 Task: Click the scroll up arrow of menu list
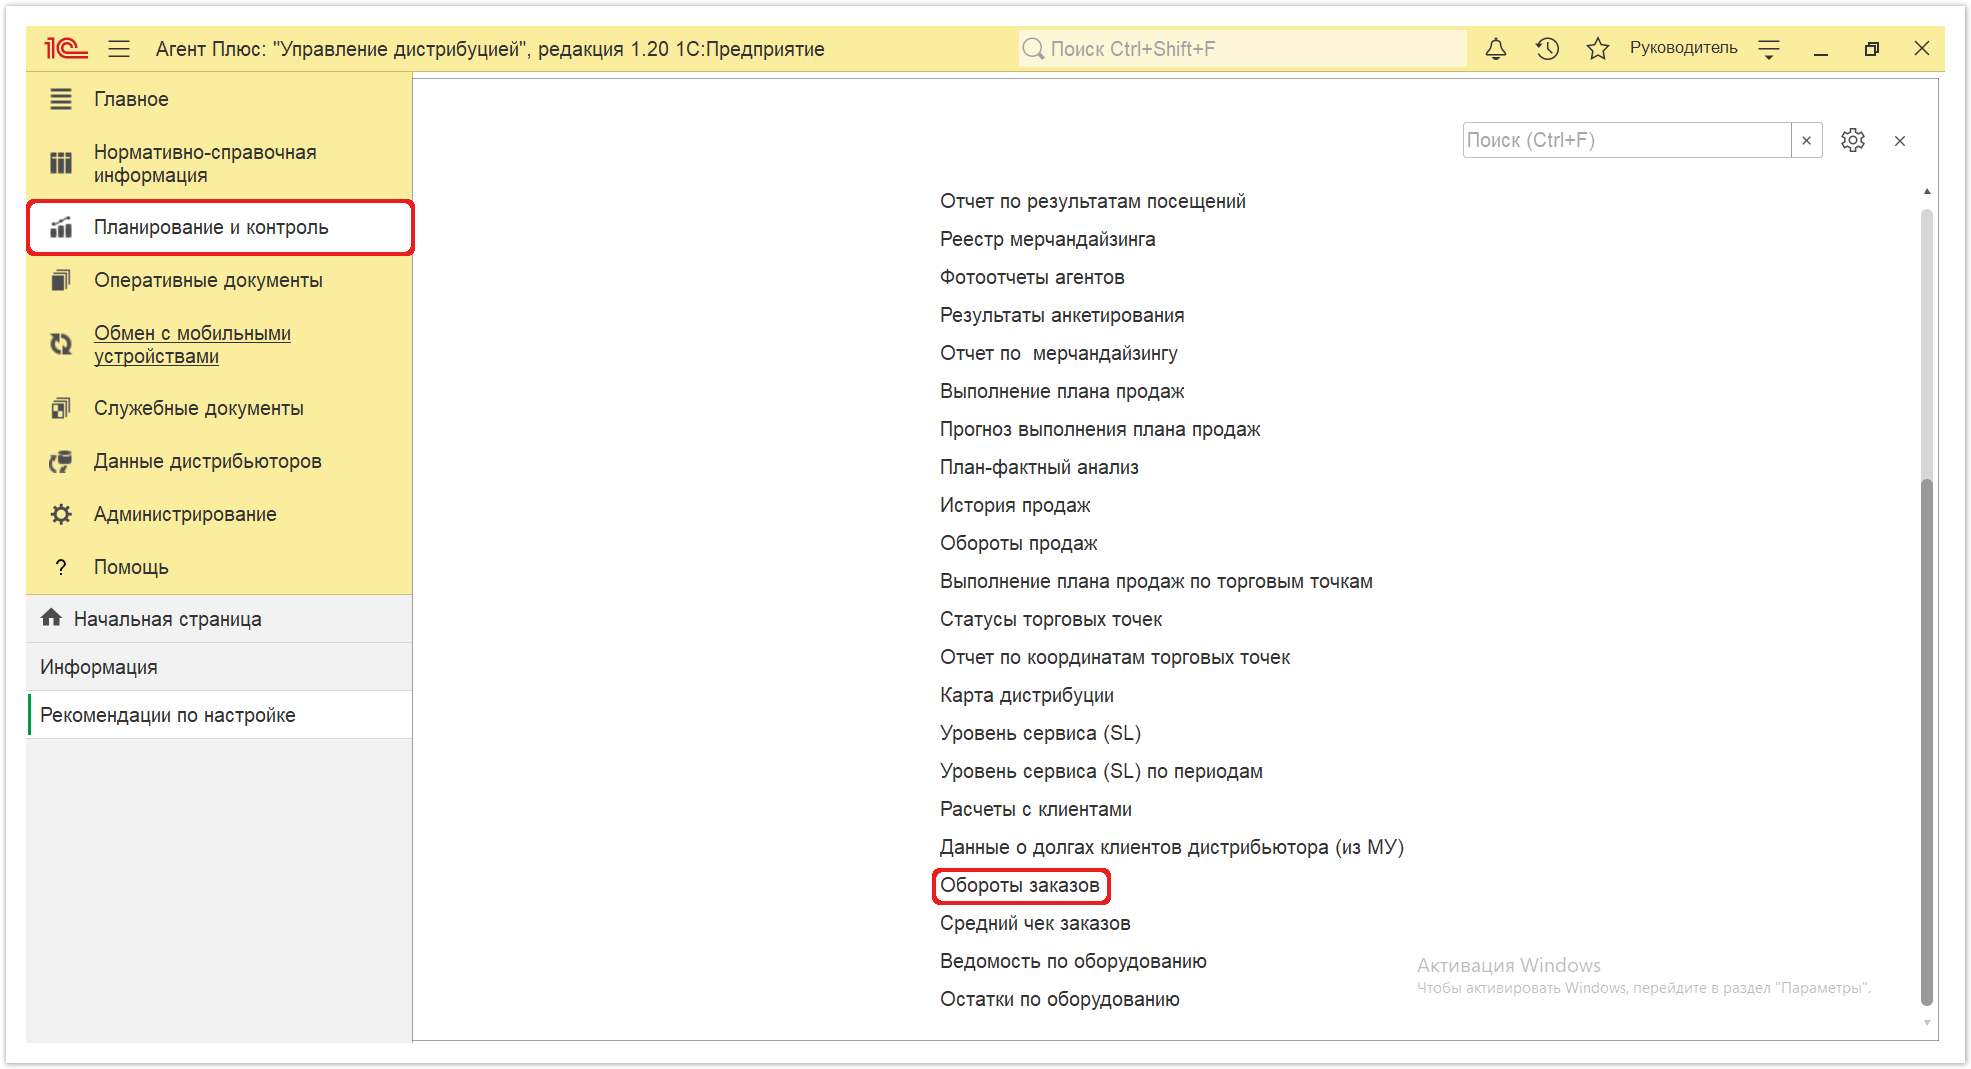click(1926, 191)
